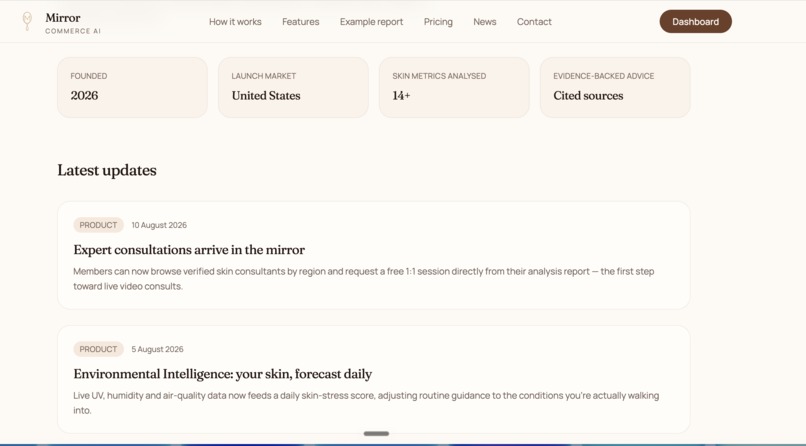Viewport: 806px width, 446px height.
Task: Open the Example report link
Action: 371,22
